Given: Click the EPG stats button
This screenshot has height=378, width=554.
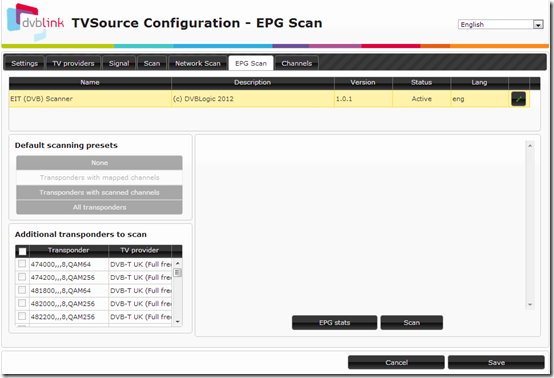Looking at the screenshot, I should (334, 323).
